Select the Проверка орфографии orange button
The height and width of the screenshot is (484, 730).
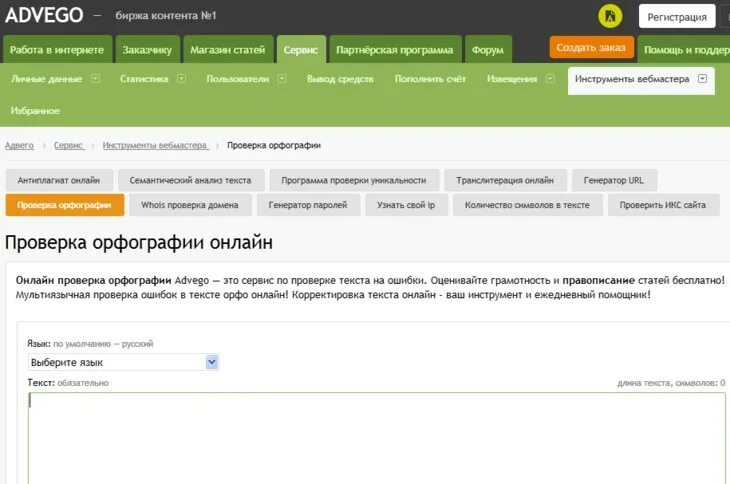click(x=65, y=205)
